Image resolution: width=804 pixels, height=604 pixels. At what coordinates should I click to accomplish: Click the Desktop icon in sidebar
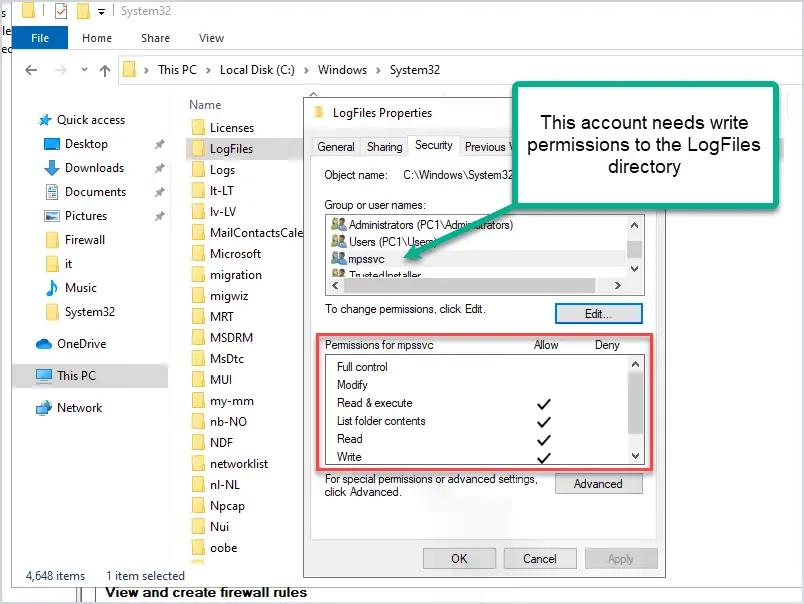(x=52, y=144)
